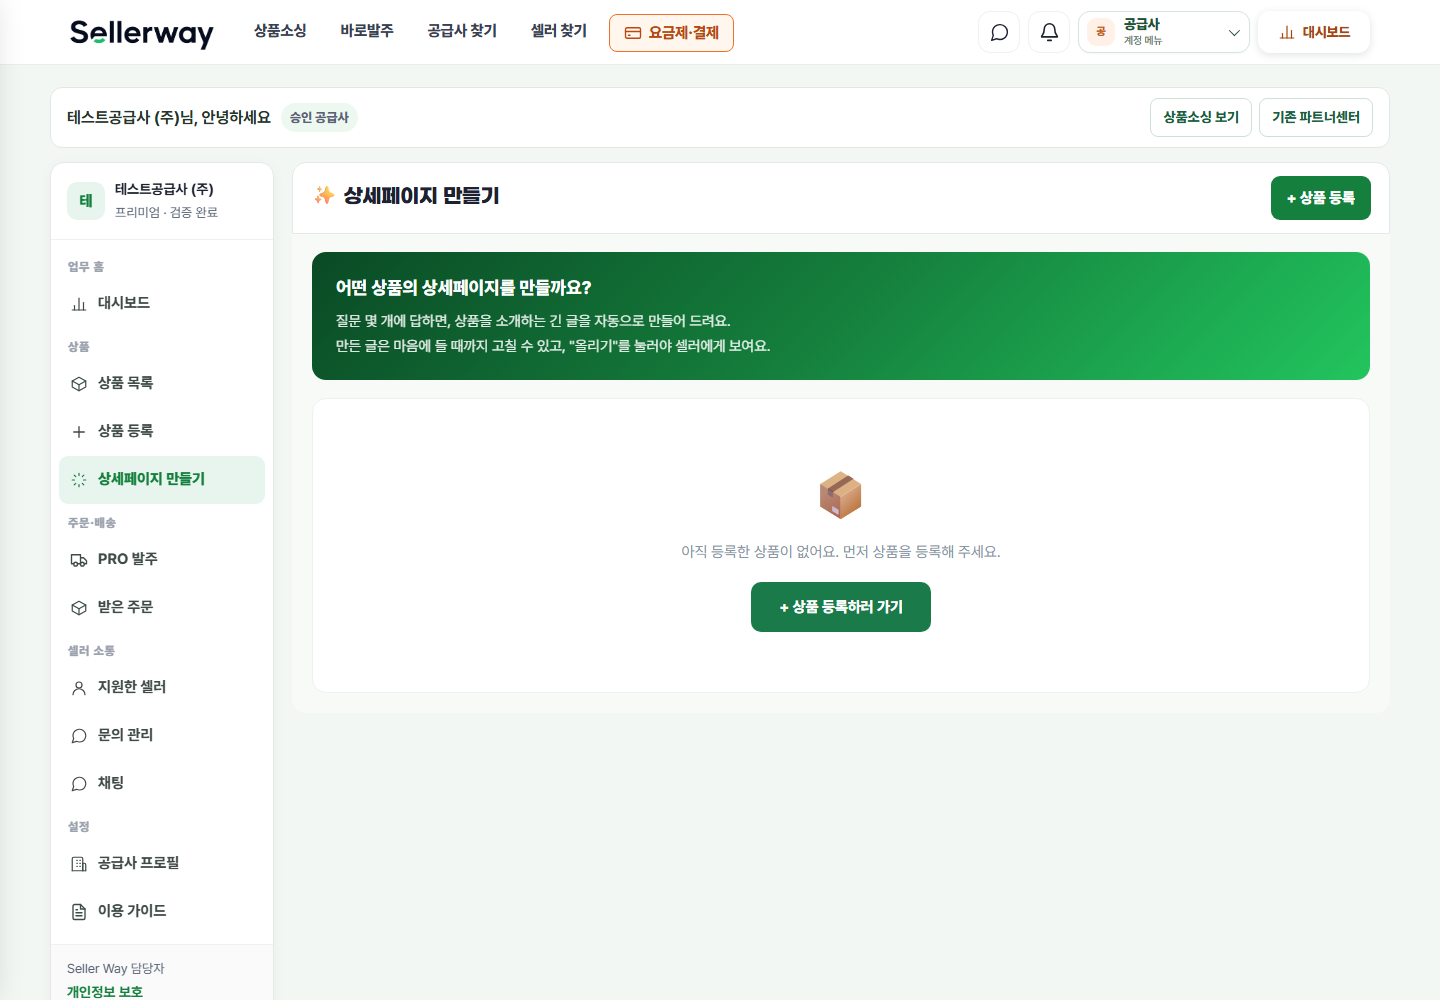1440x1000 pixels.
Task: Open 대시보드 in the sidebar
Action: pyautogui.click(x=162, y=303)
